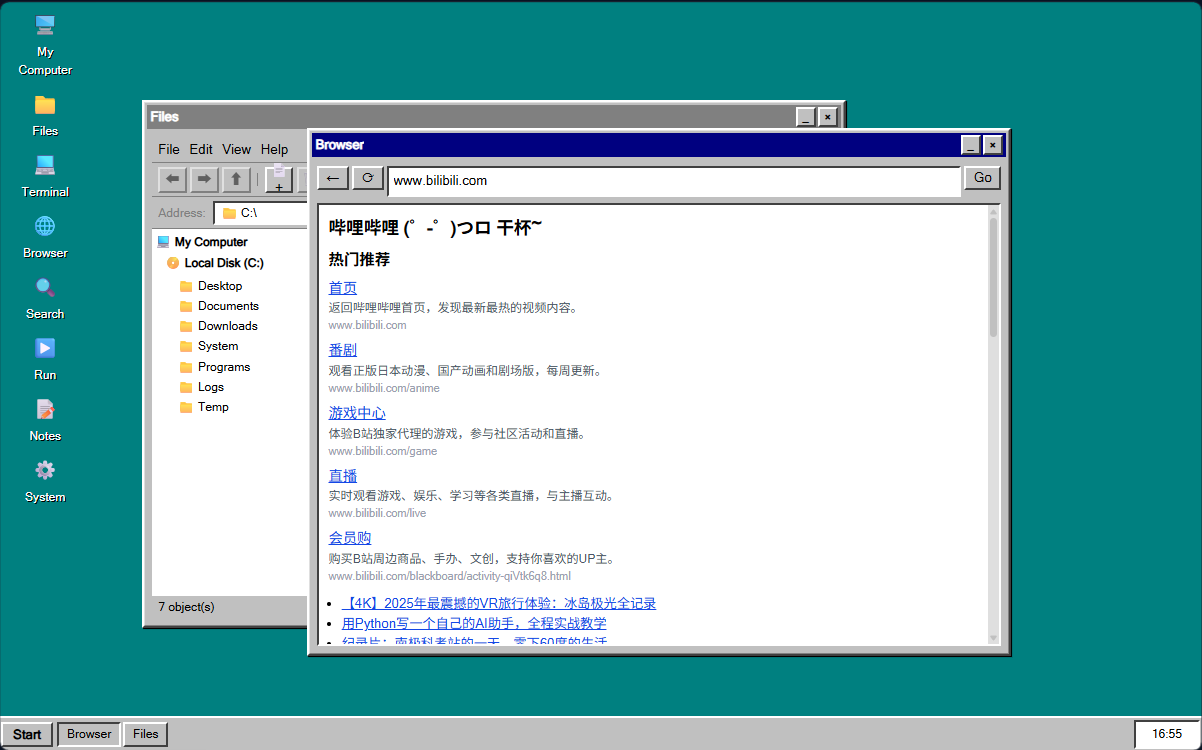
Task: Reload the page with Browser's refresh icon
Action: pos(367,178)
